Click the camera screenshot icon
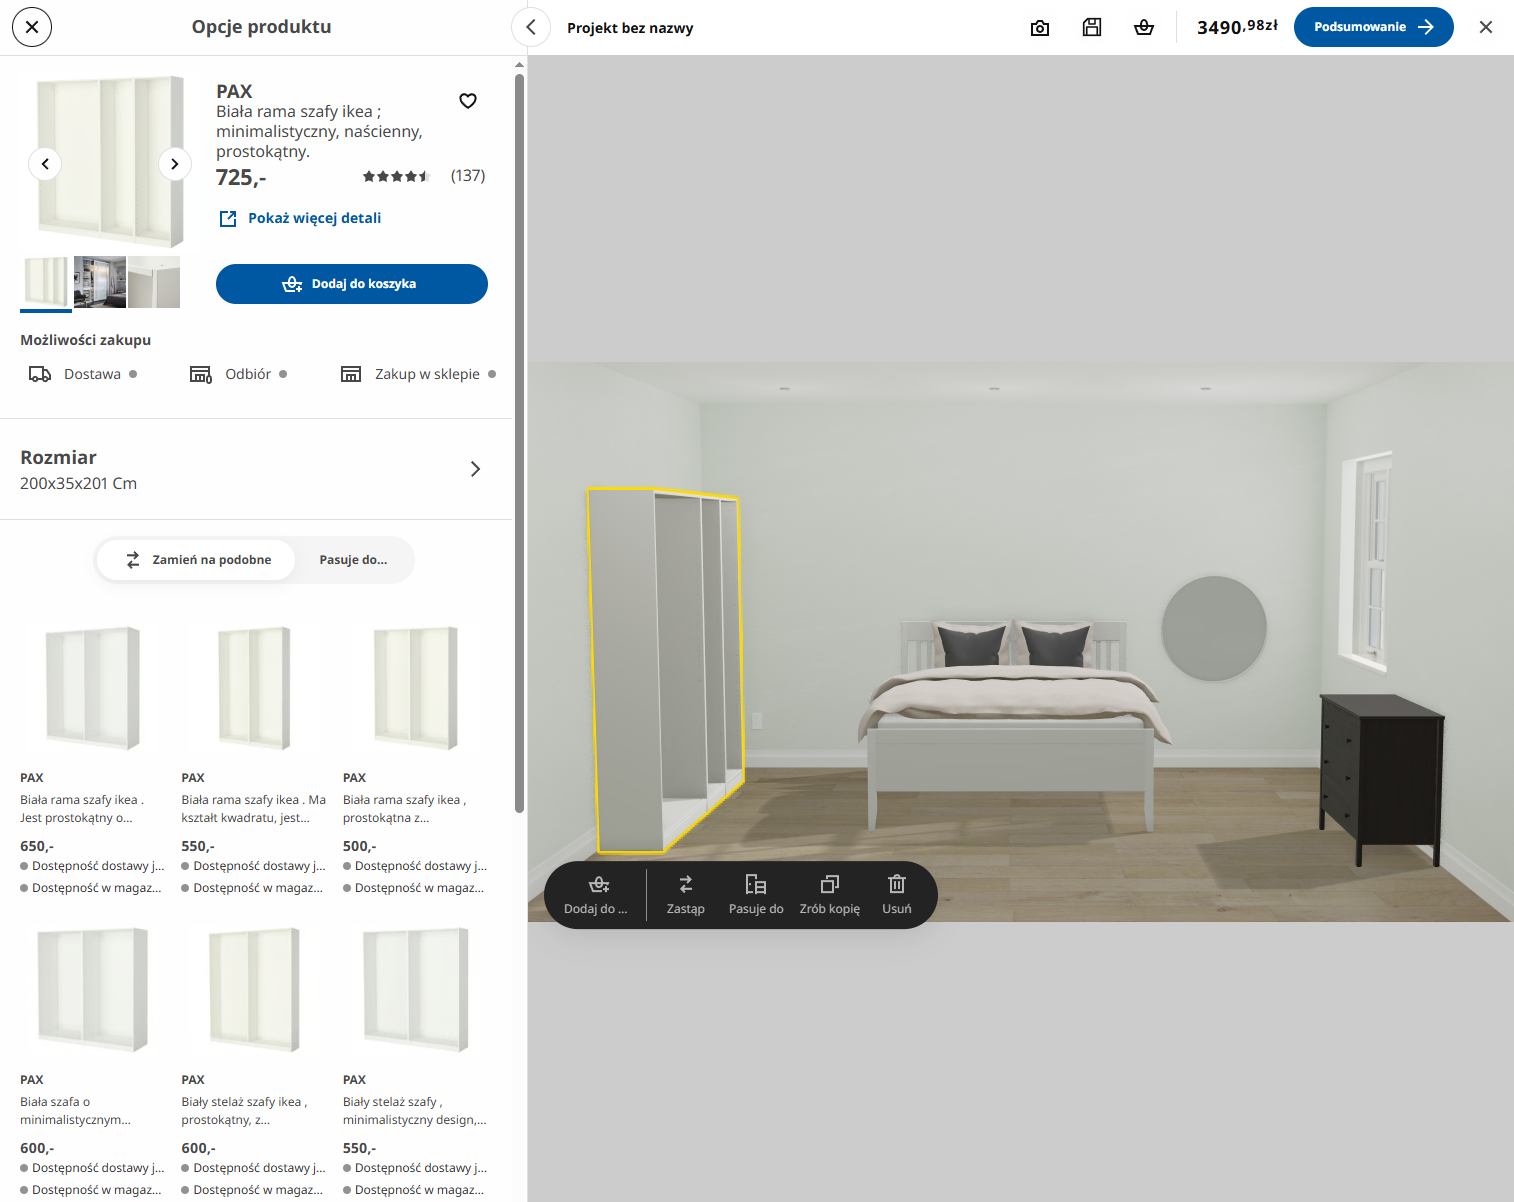The height and width of the screenshot is (1202, 1514). pos(1040,28)
